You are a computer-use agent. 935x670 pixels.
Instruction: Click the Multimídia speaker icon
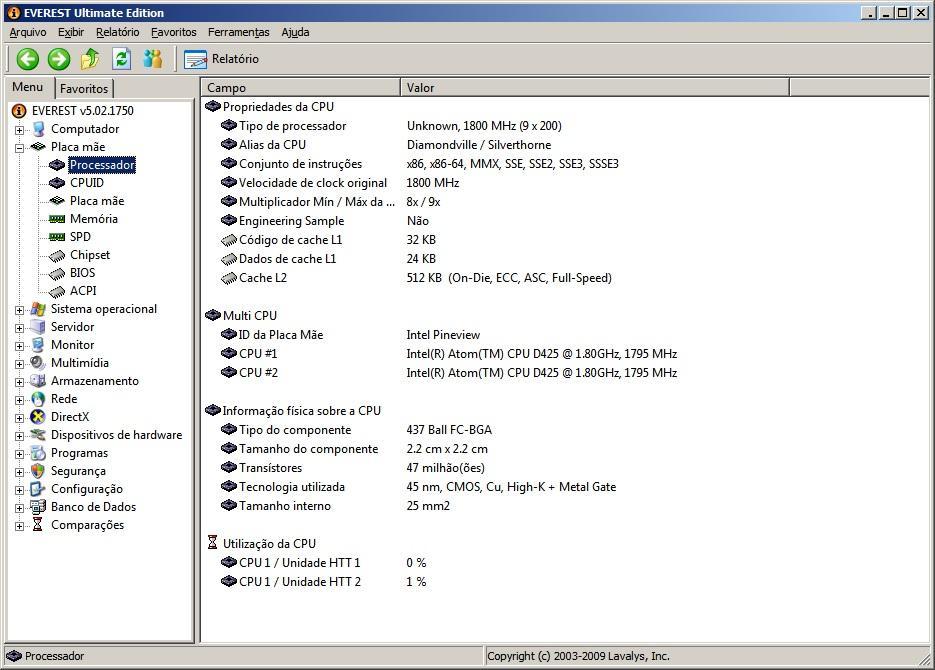point(38,363)
